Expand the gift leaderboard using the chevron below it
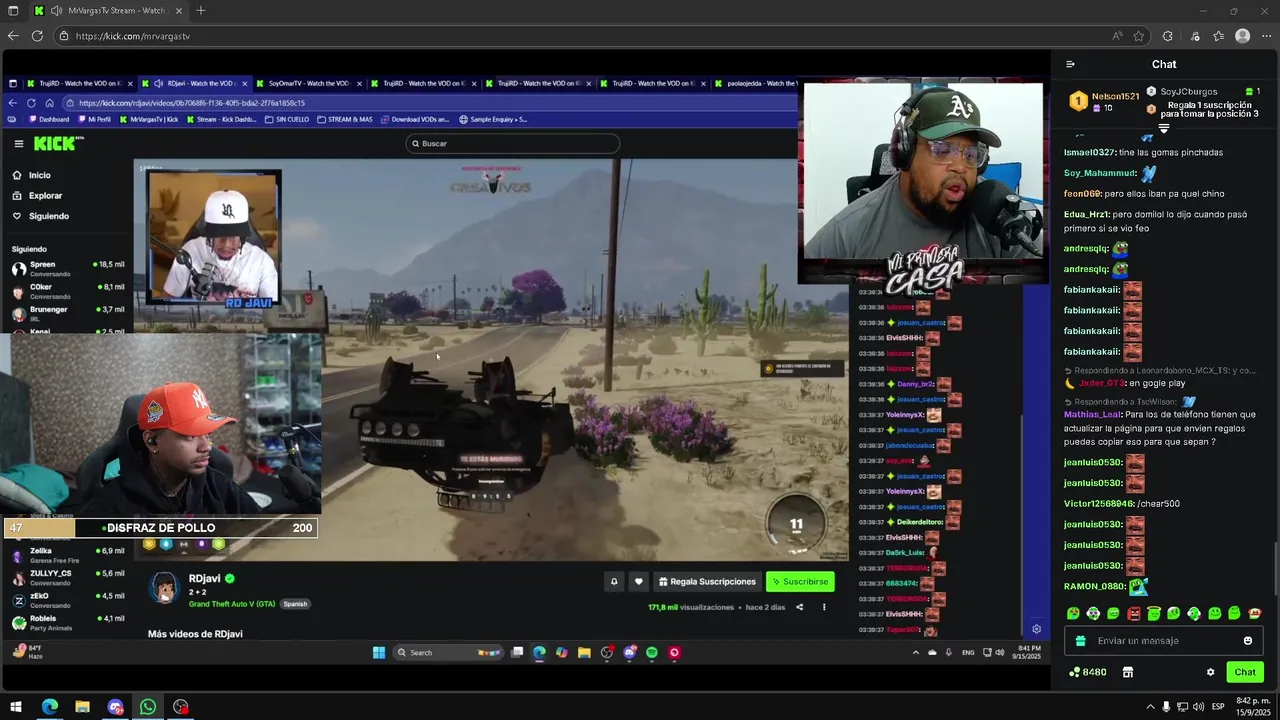 1164,128
